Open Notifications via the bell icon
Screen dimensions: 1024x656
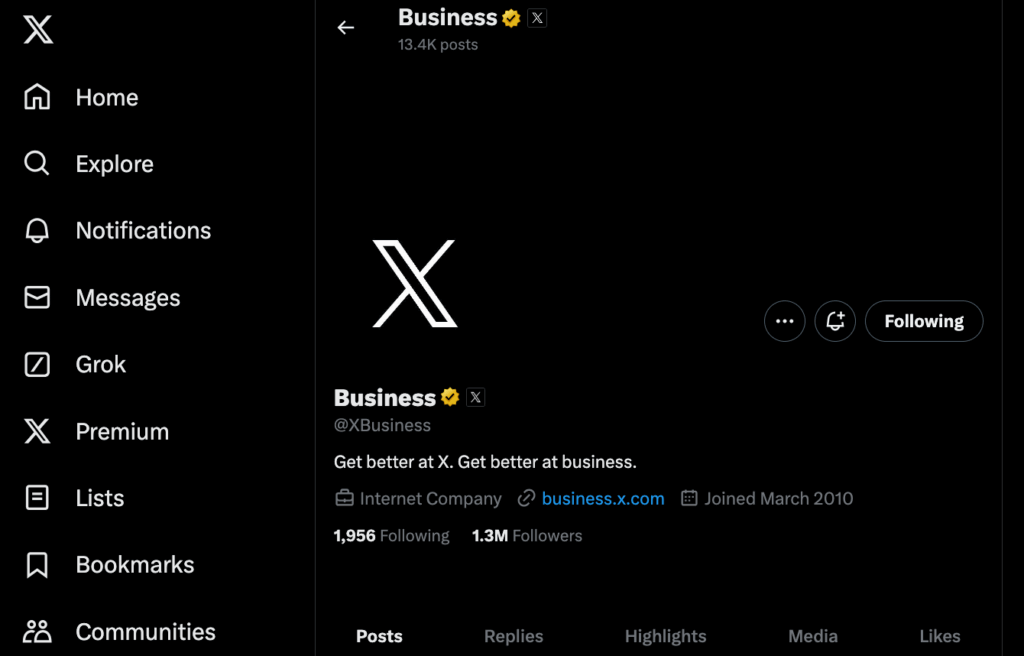point(37,230)
